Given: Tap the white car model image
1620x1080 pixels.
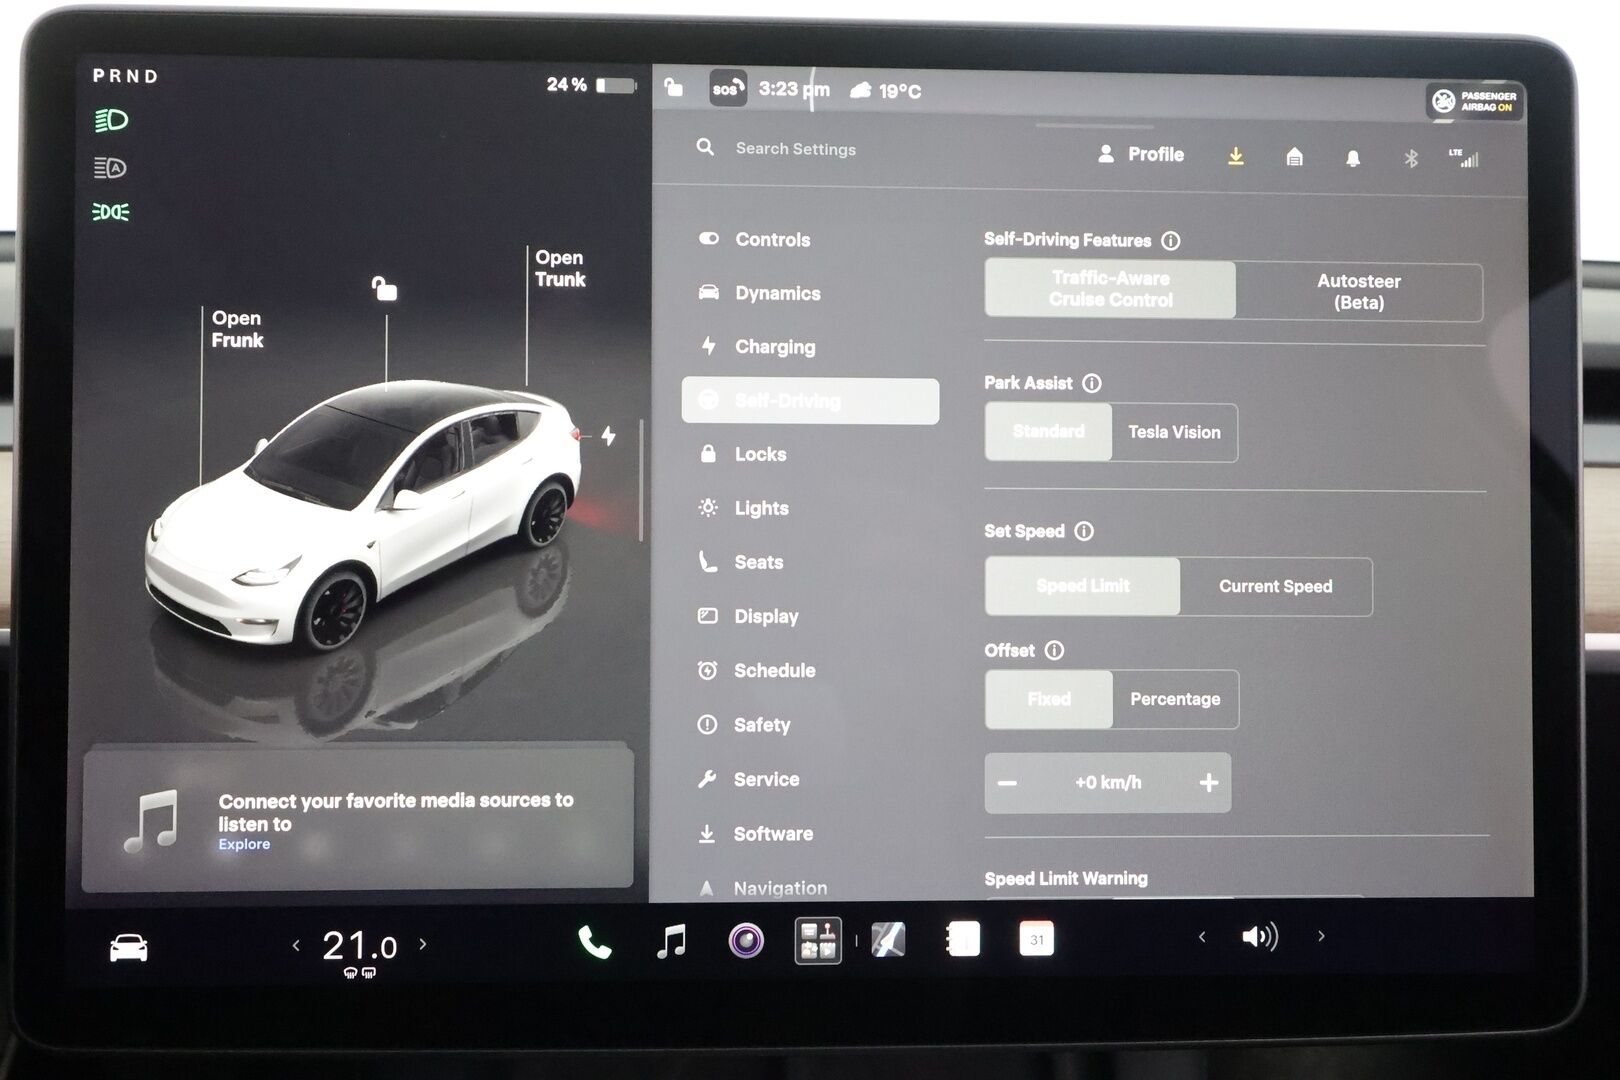Looking at the screenshot, I should click(x=363, y=513).
